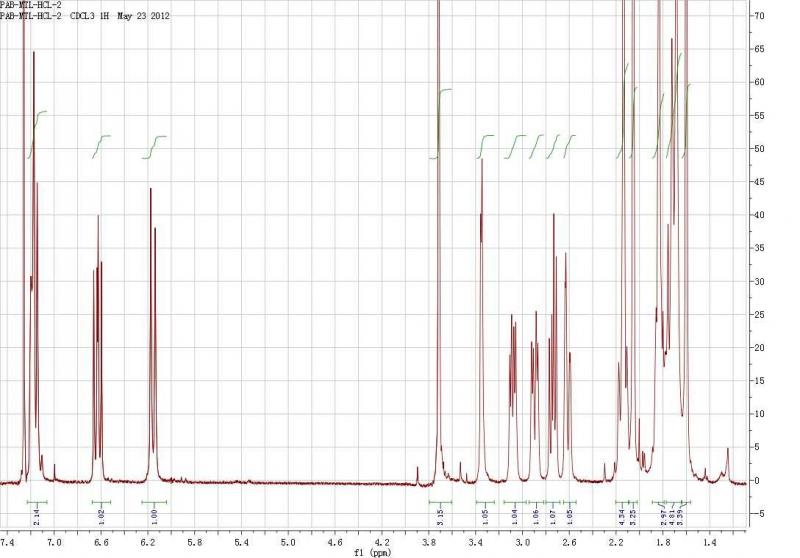Screen dimensions: 800x558
Task: Select the integration value 4.54
Action: tap(622, 518)
